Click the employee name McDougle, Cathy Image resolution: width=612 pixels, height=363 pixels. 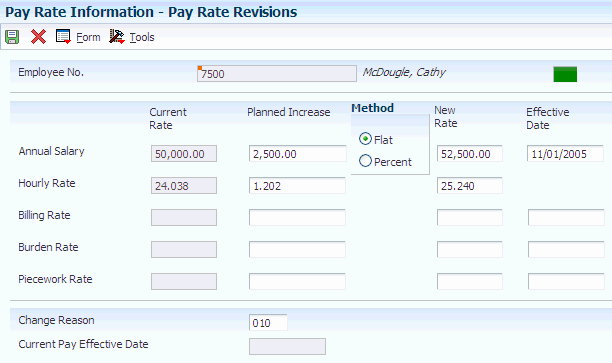click(x=404, y=73)
